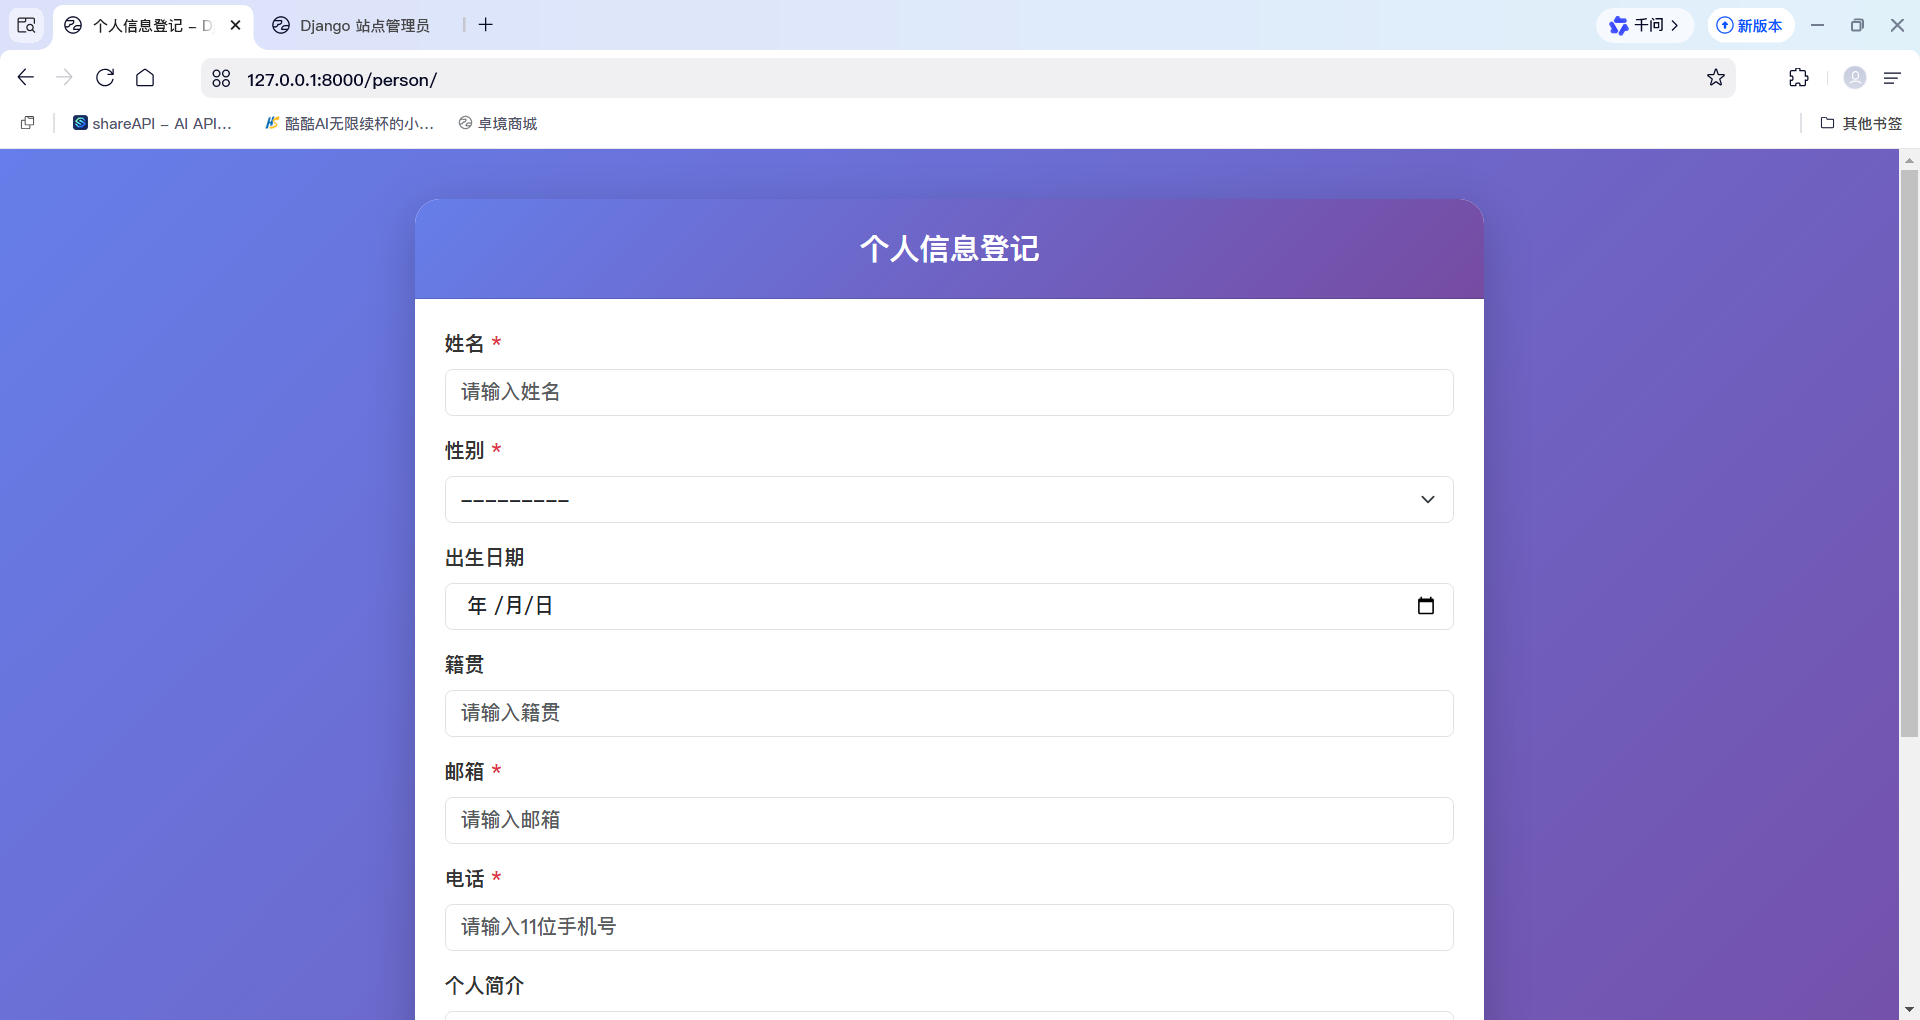Click the 出生日期 date field
Viewport: 1920px width, 1020px height.
[x=949, y=606]
